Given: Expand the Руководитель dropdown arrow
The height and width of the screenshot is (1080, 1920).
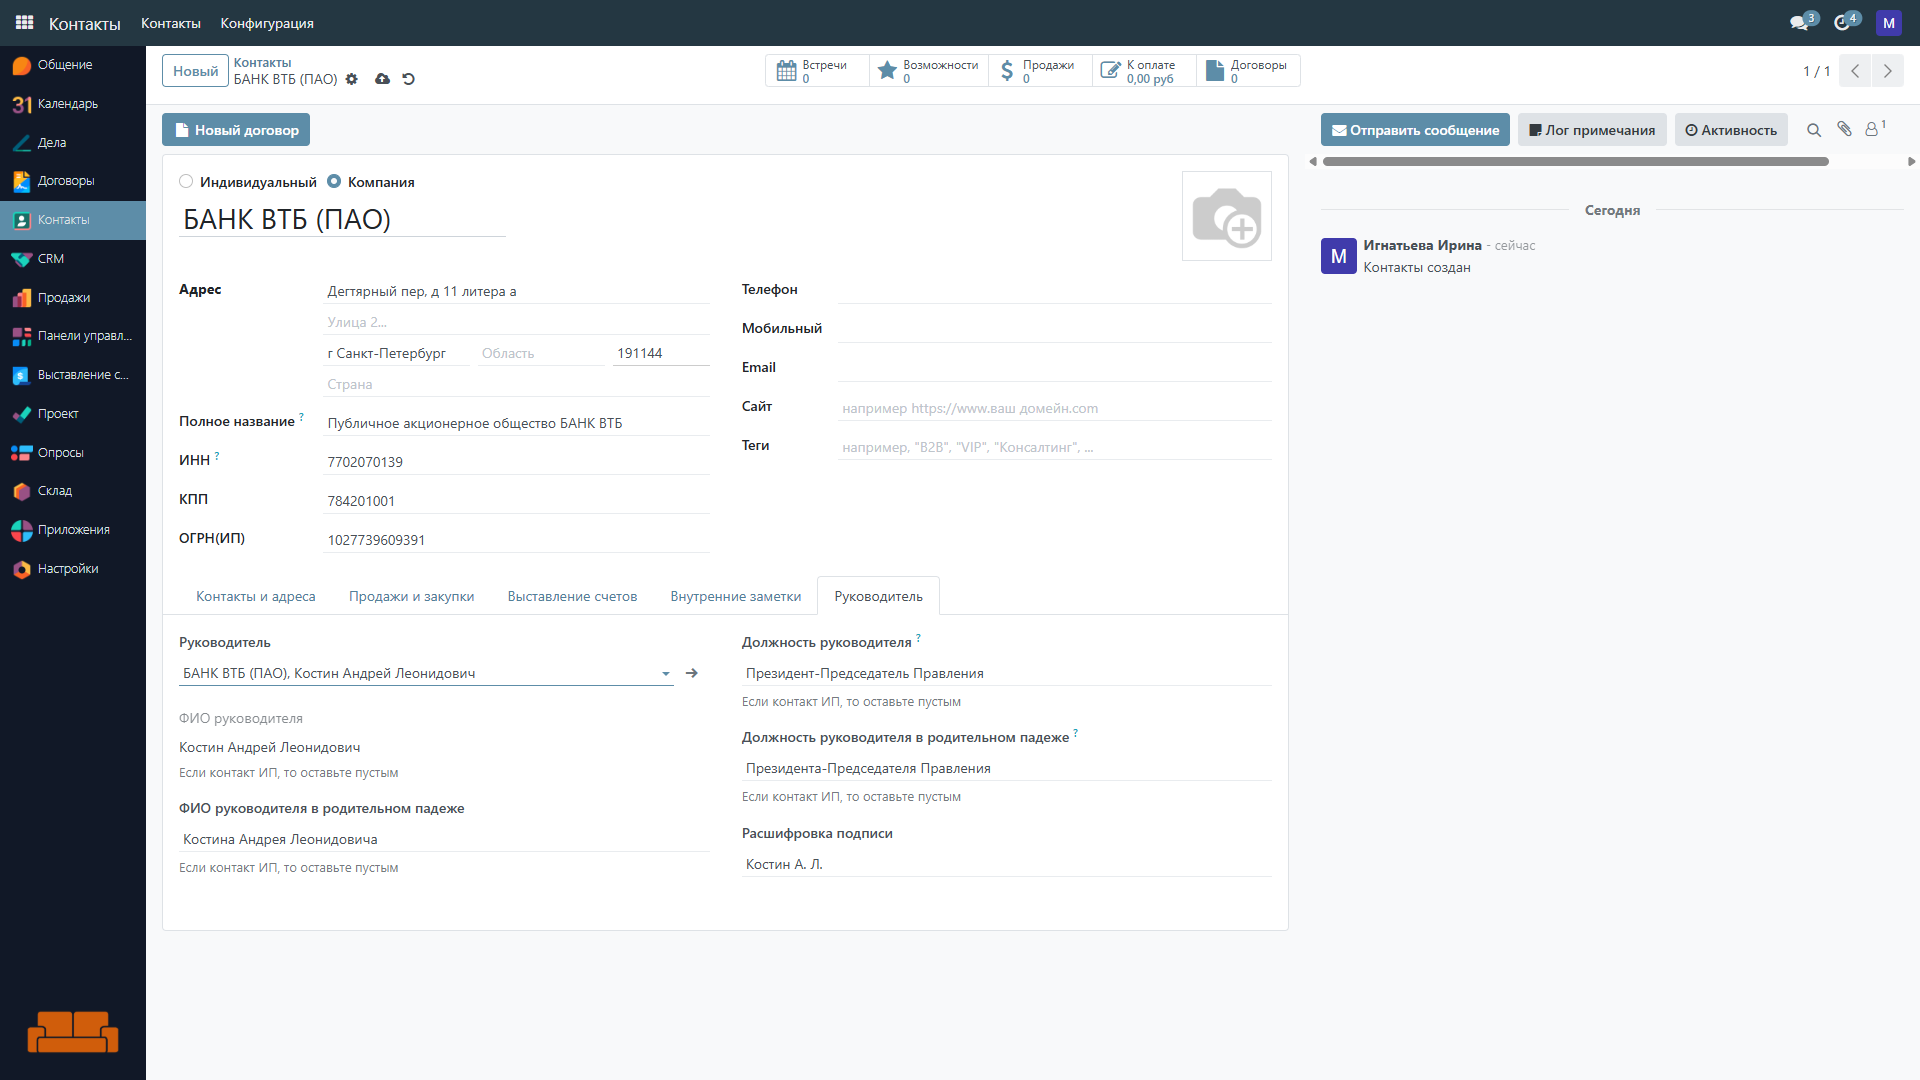Looking at the screenshot, I should pyautogui.click(x=666, y=674).
